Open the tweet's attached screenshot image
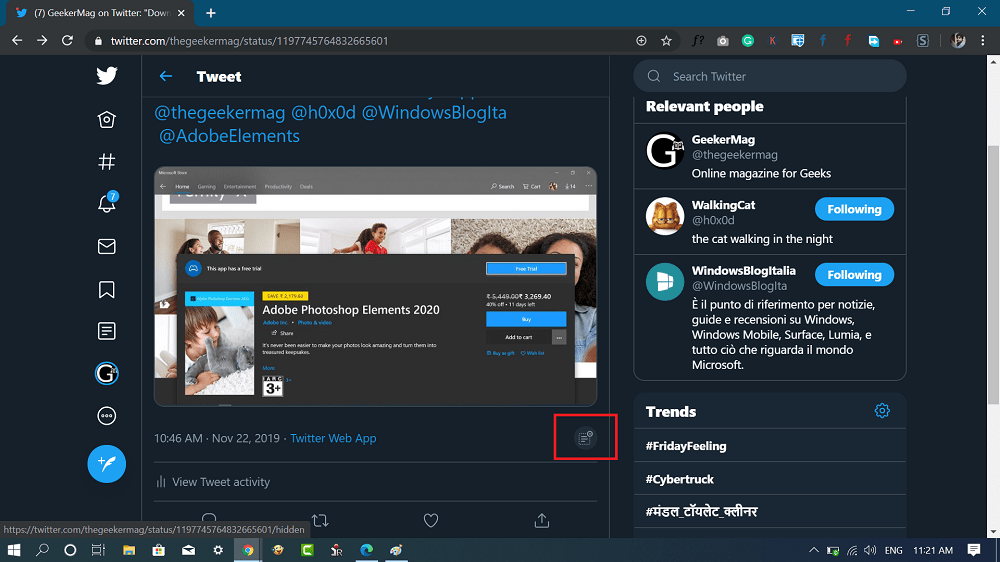The height and width of the screenshot is (562, 1000). [x=376, y=286]
